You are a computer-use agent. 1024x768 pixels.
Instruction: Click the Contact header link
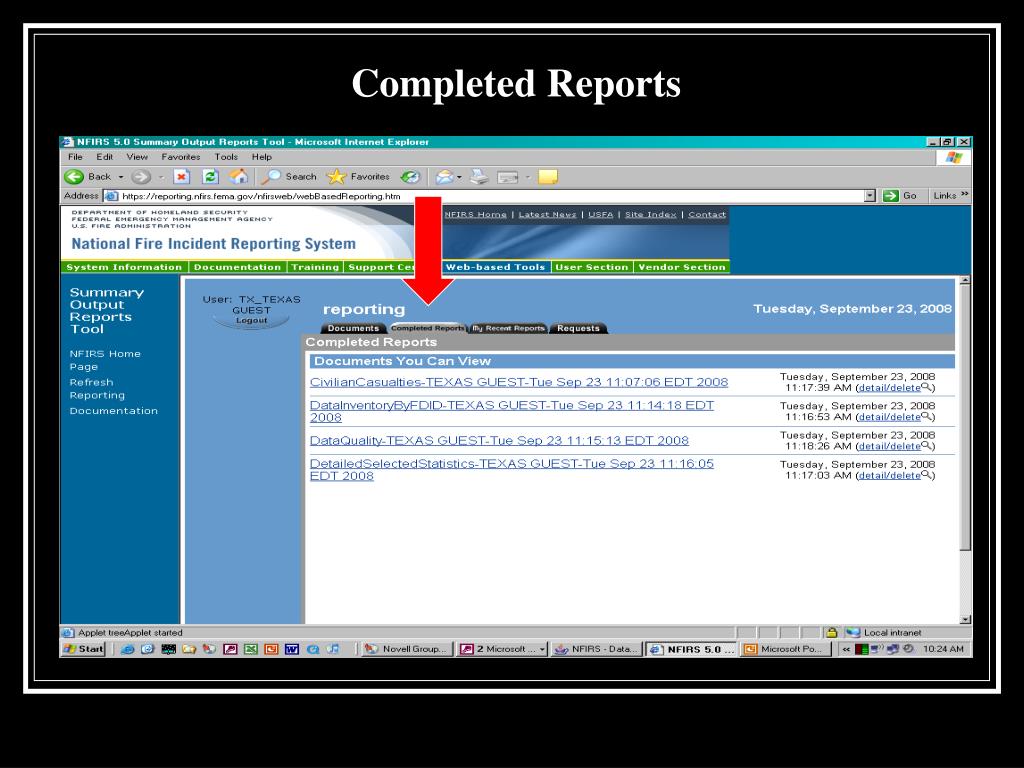coord(707,214)
